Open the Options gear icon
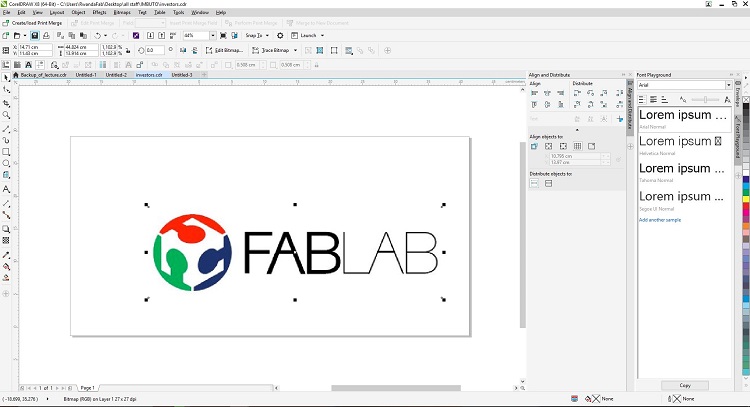750x407 pixels. coord(280,35)
